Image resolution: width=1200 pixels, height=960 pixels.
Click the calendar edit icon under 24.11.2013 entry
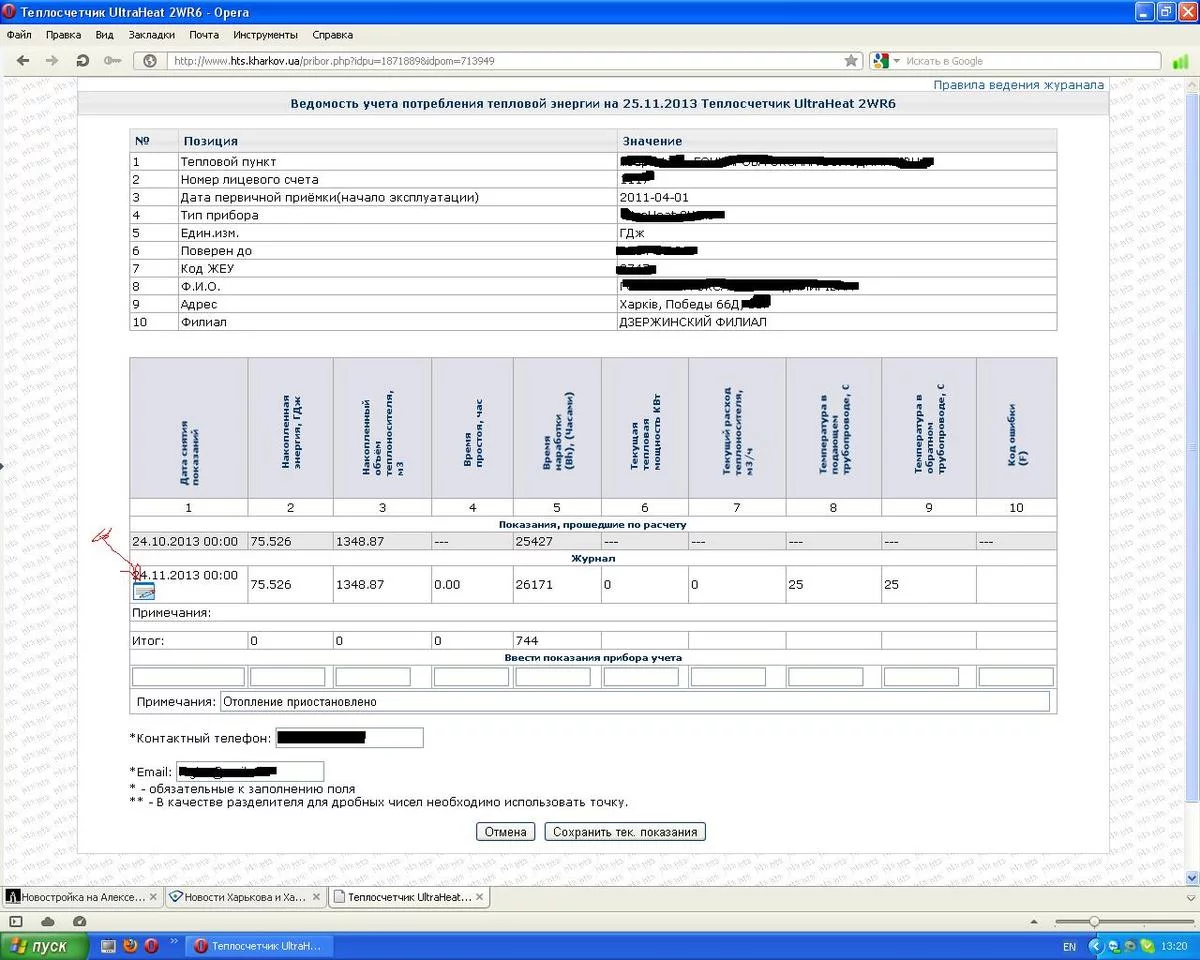[x=144, y=591]
